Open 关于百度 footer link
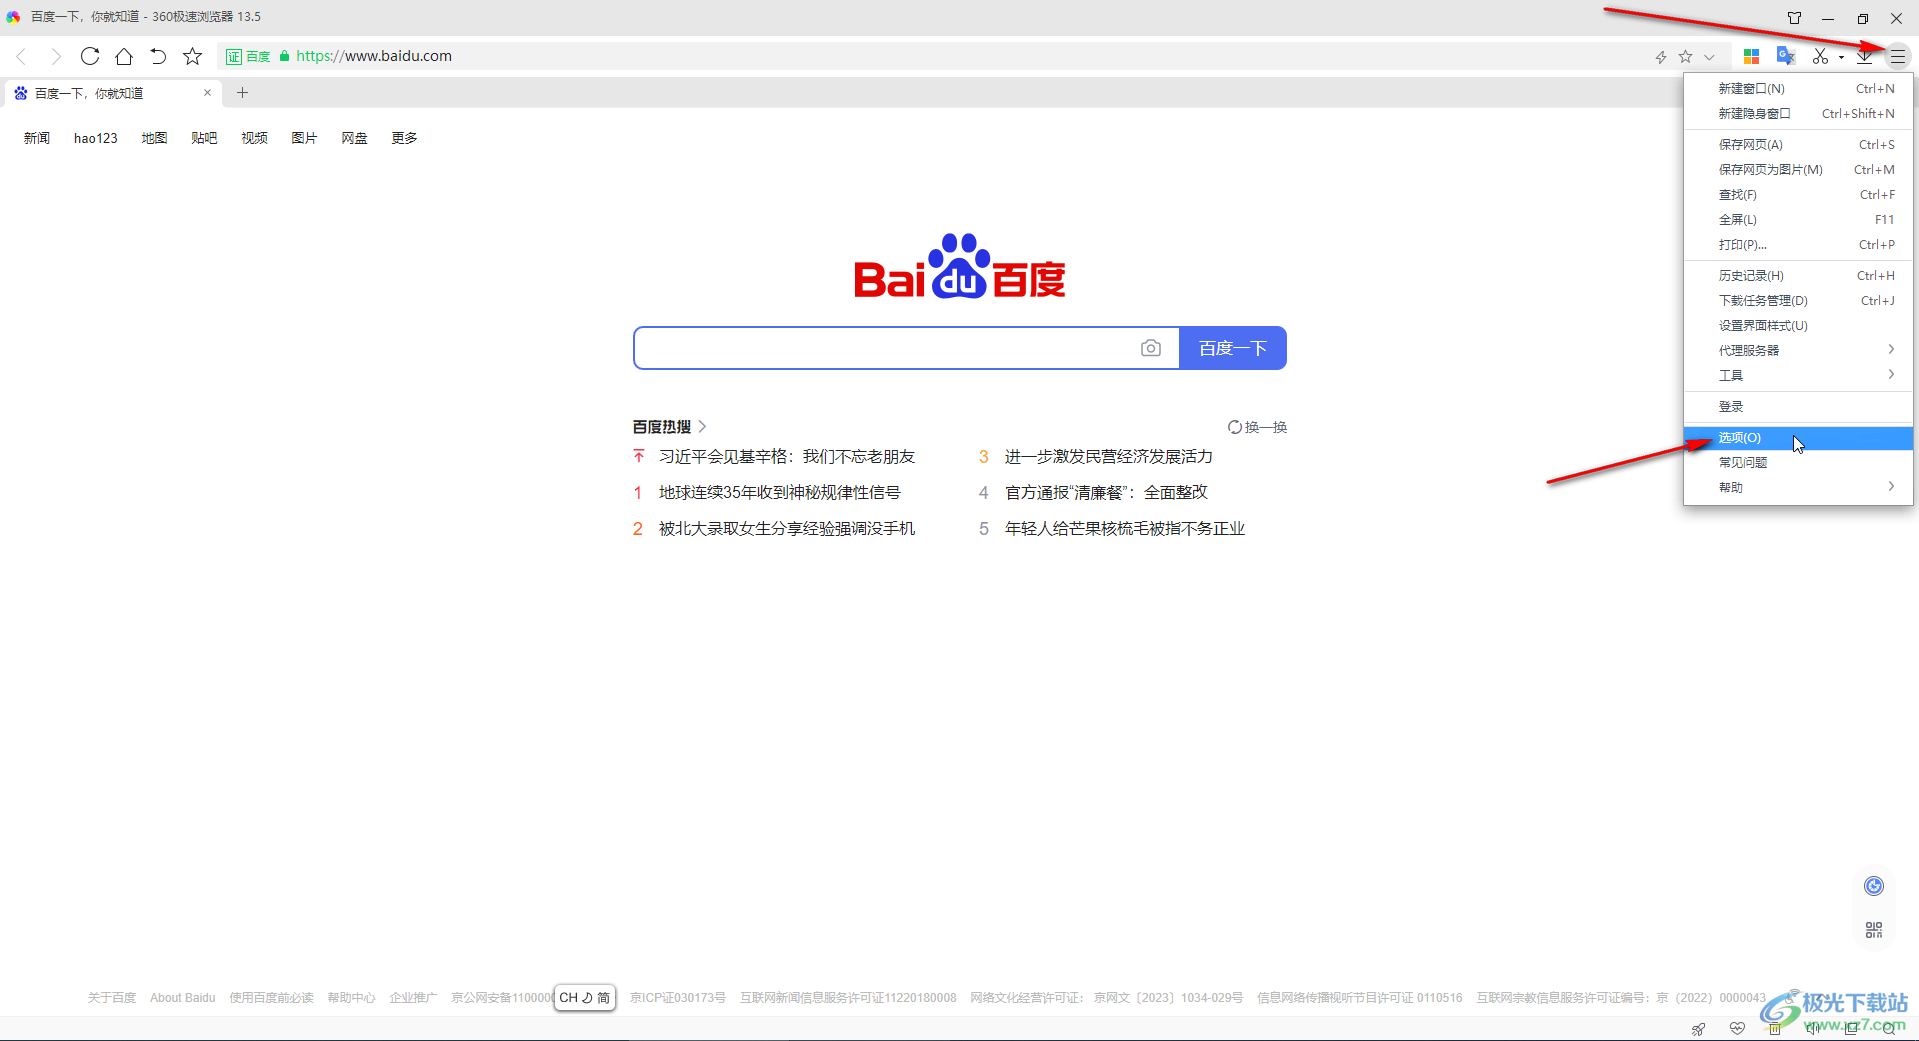Image resolution: width=1919 pixels, height=1041 pixels. point(112,998)
